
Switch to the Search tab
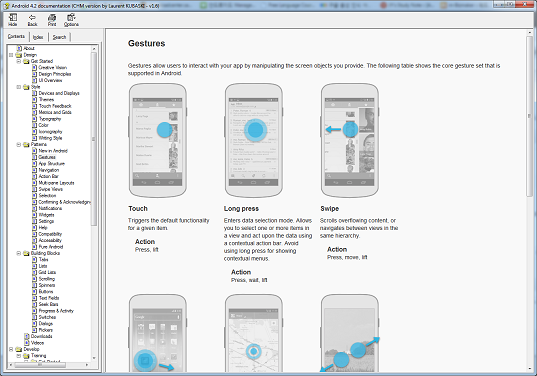59,37
